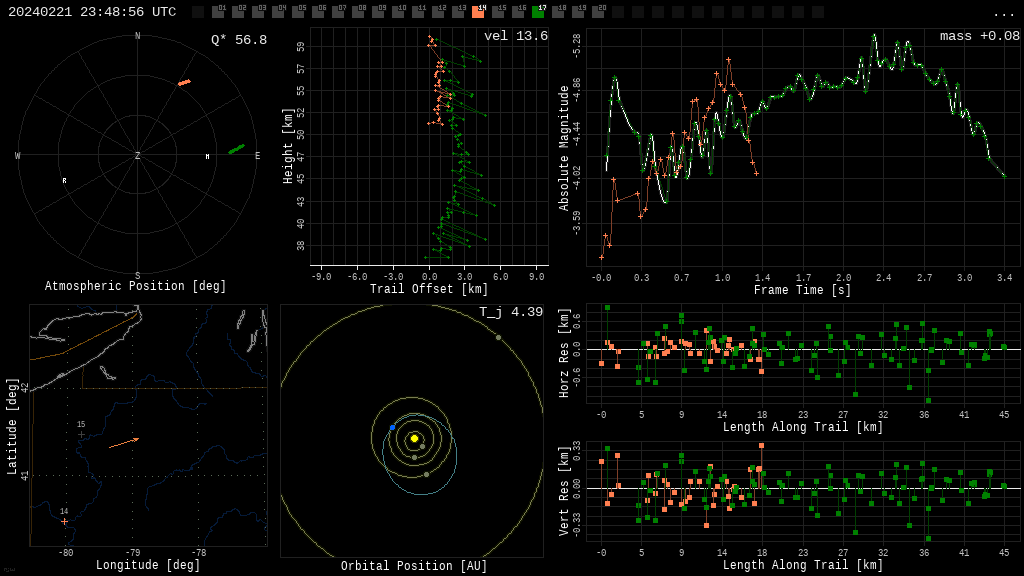Click the yellow Sun in orbital plot

coord(414,438)
